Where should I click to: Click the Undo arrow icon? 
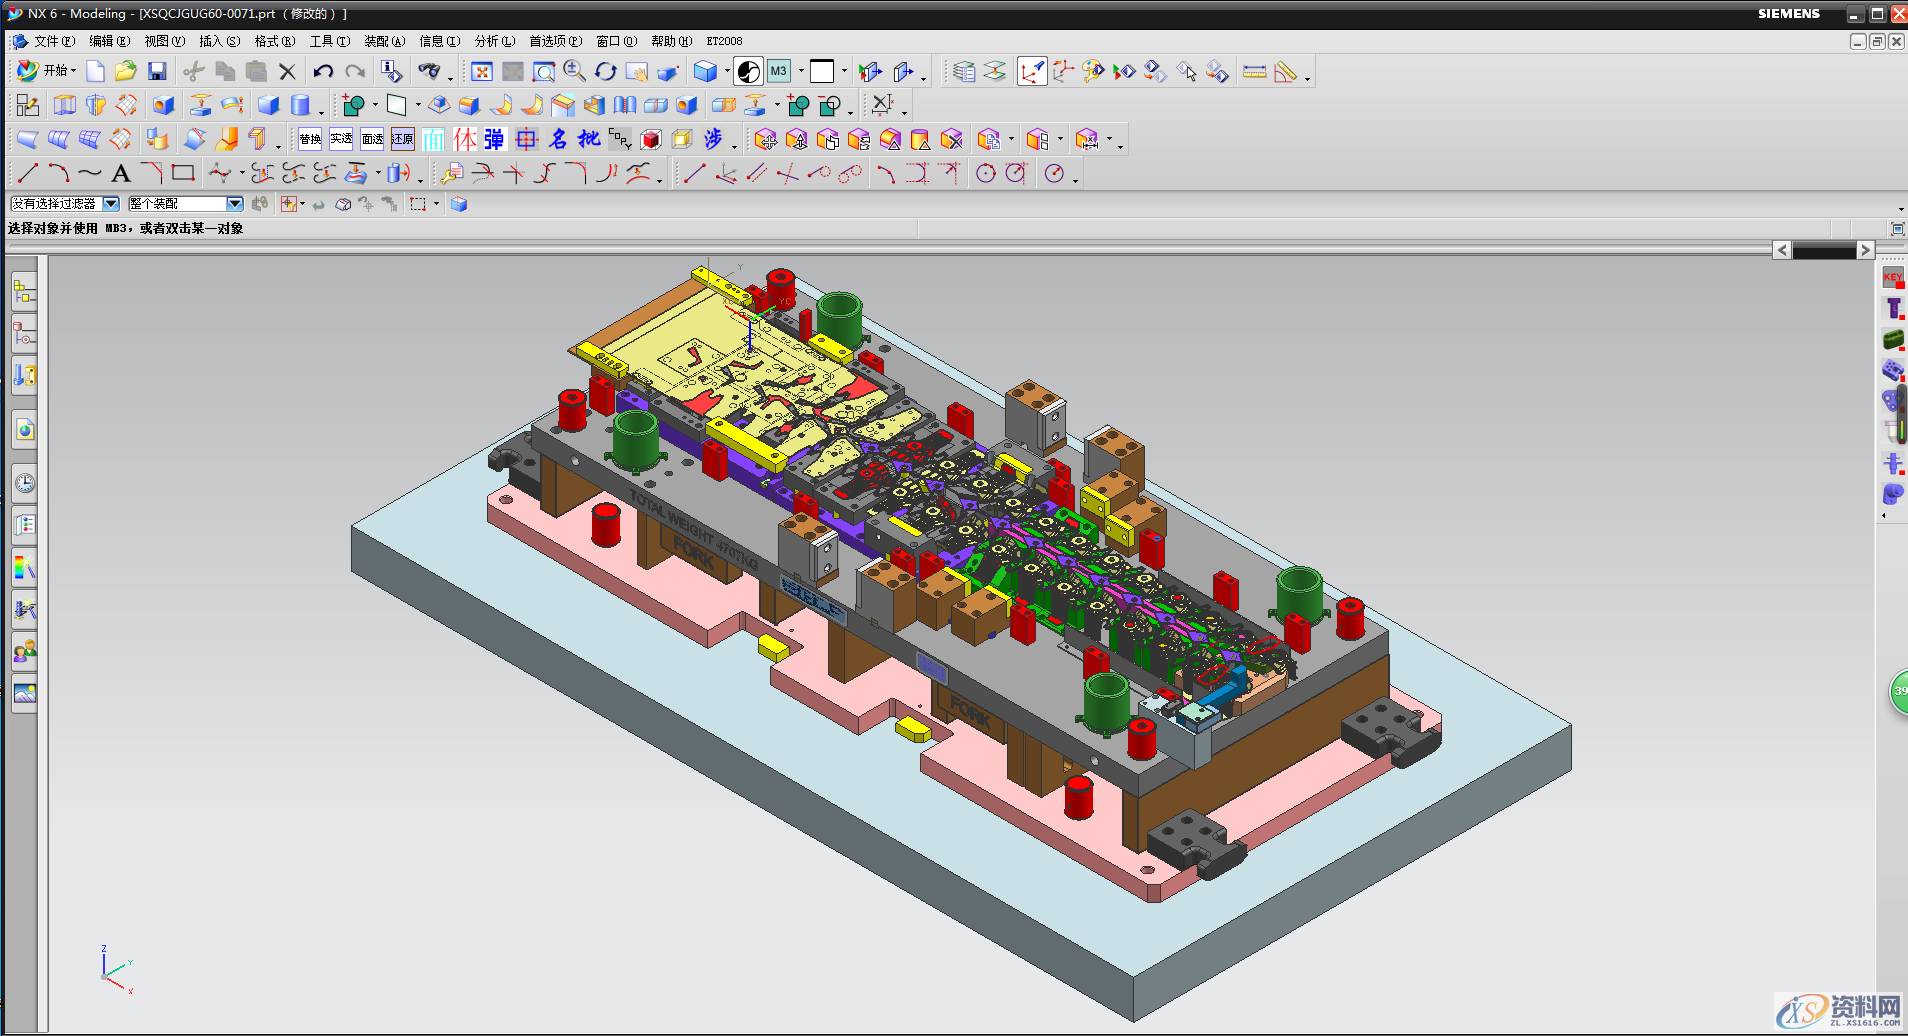pyautogui.click(x=322, y=71)
